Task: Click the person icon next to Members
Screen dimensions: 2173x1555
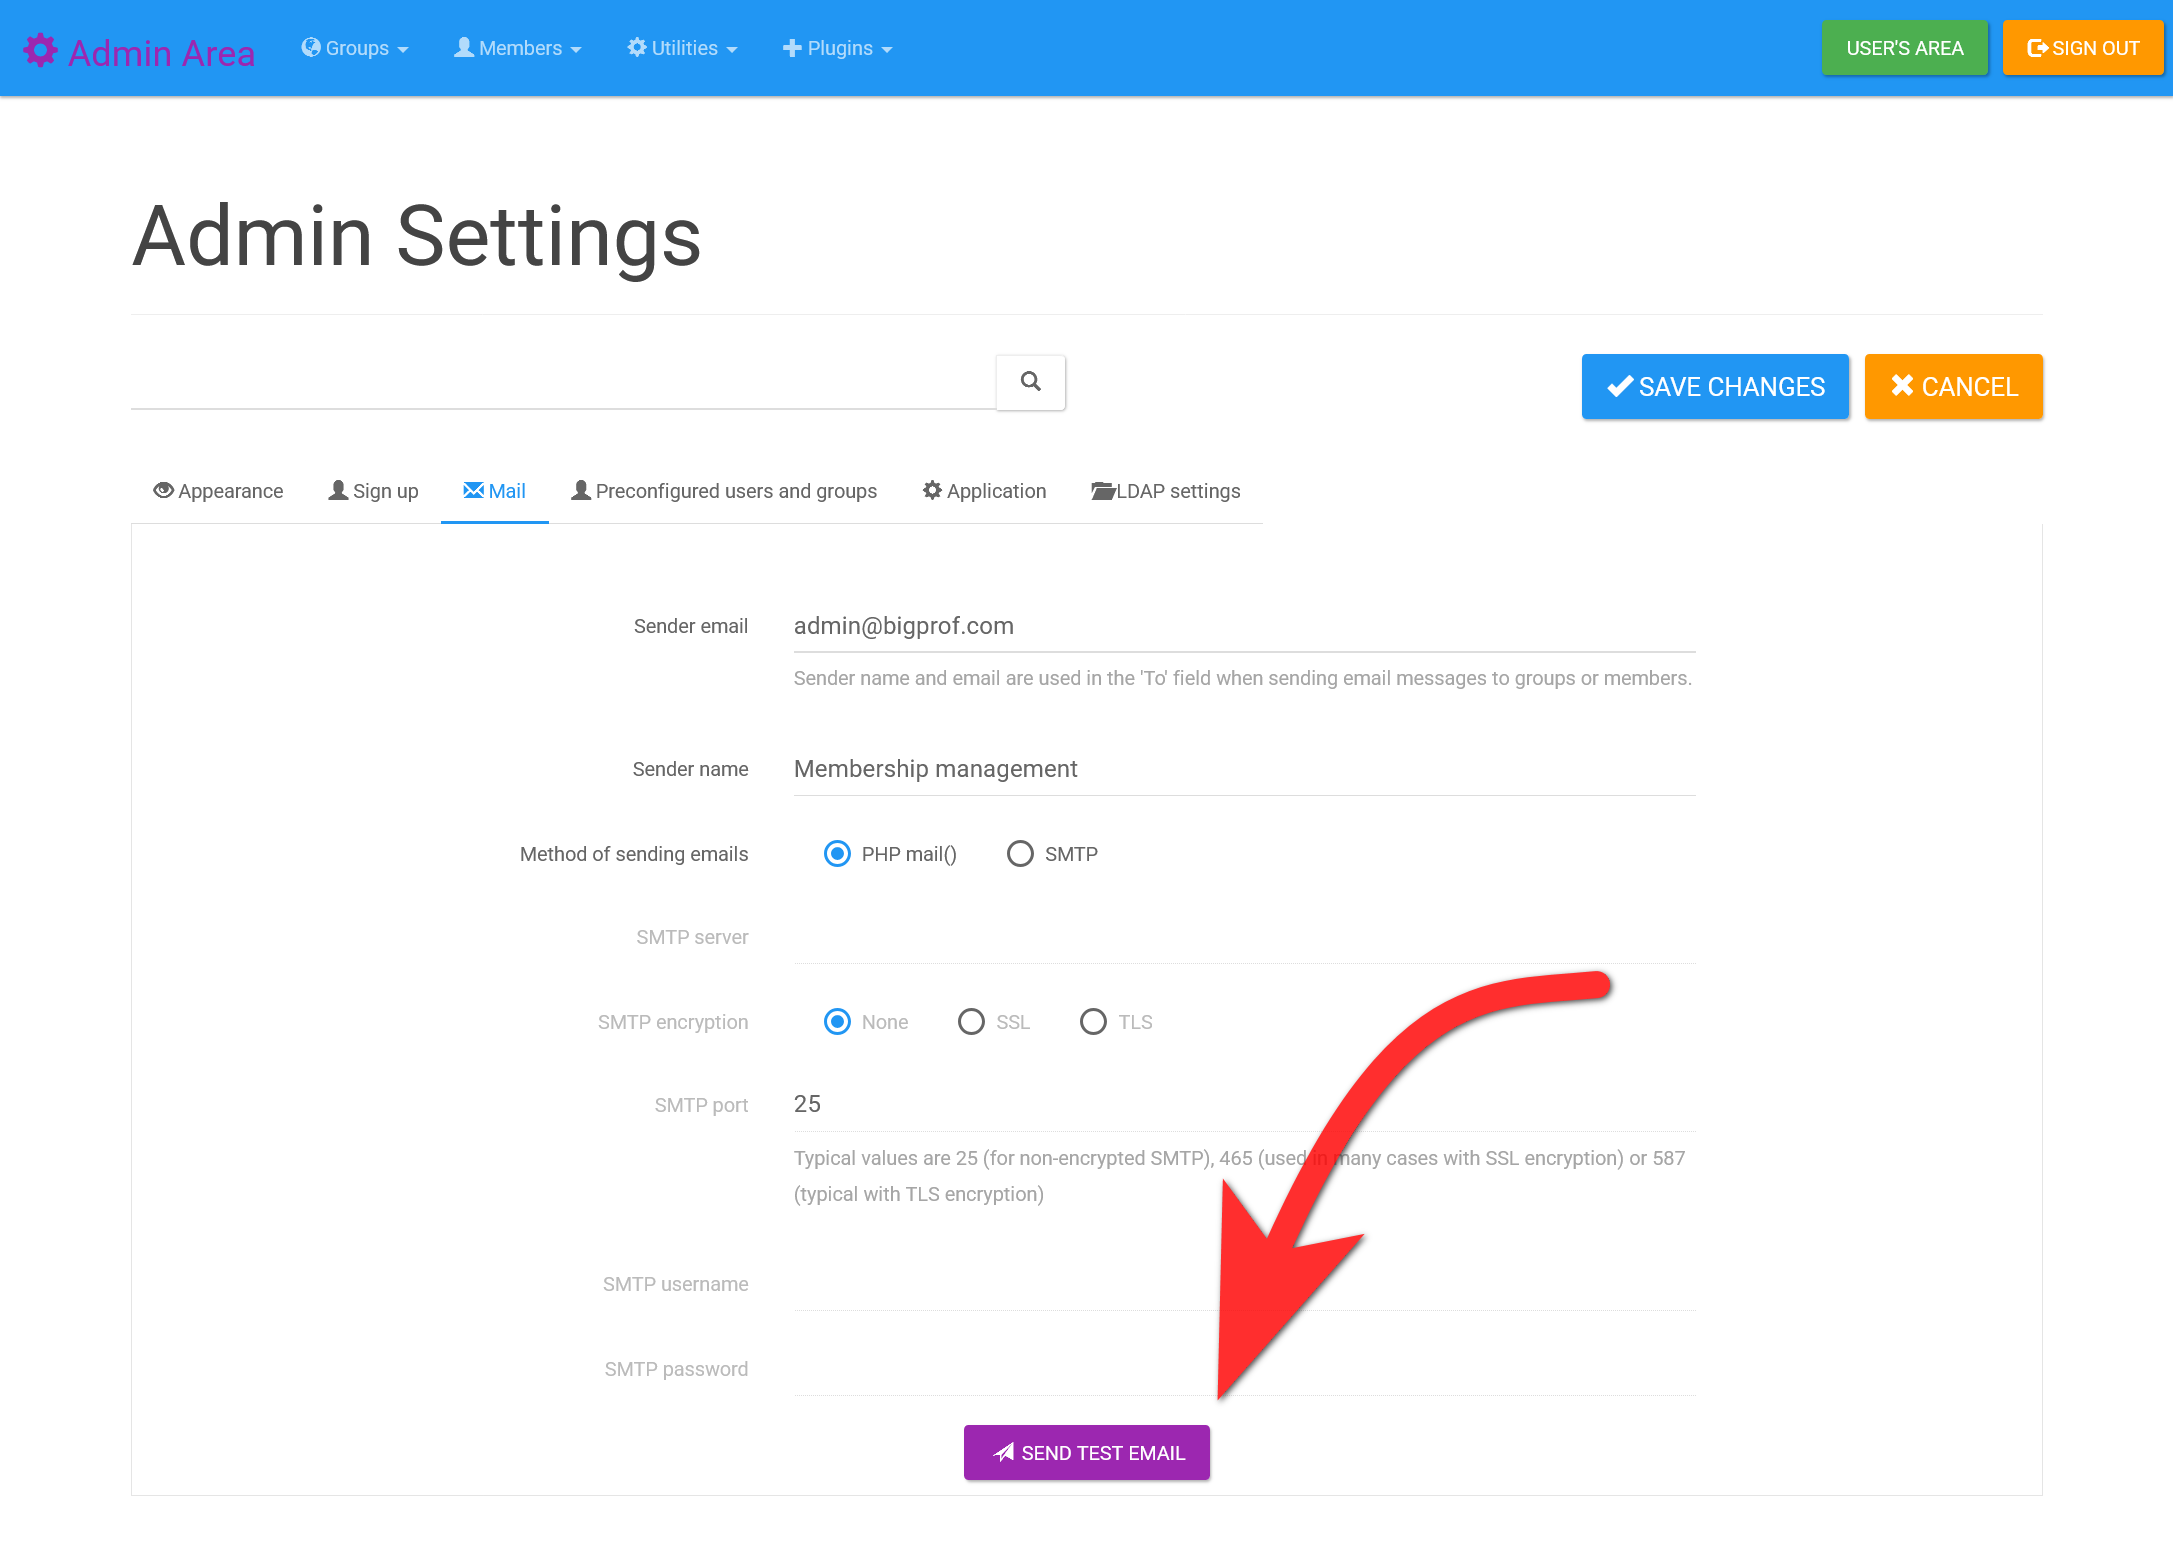Action: pos(463,47)
